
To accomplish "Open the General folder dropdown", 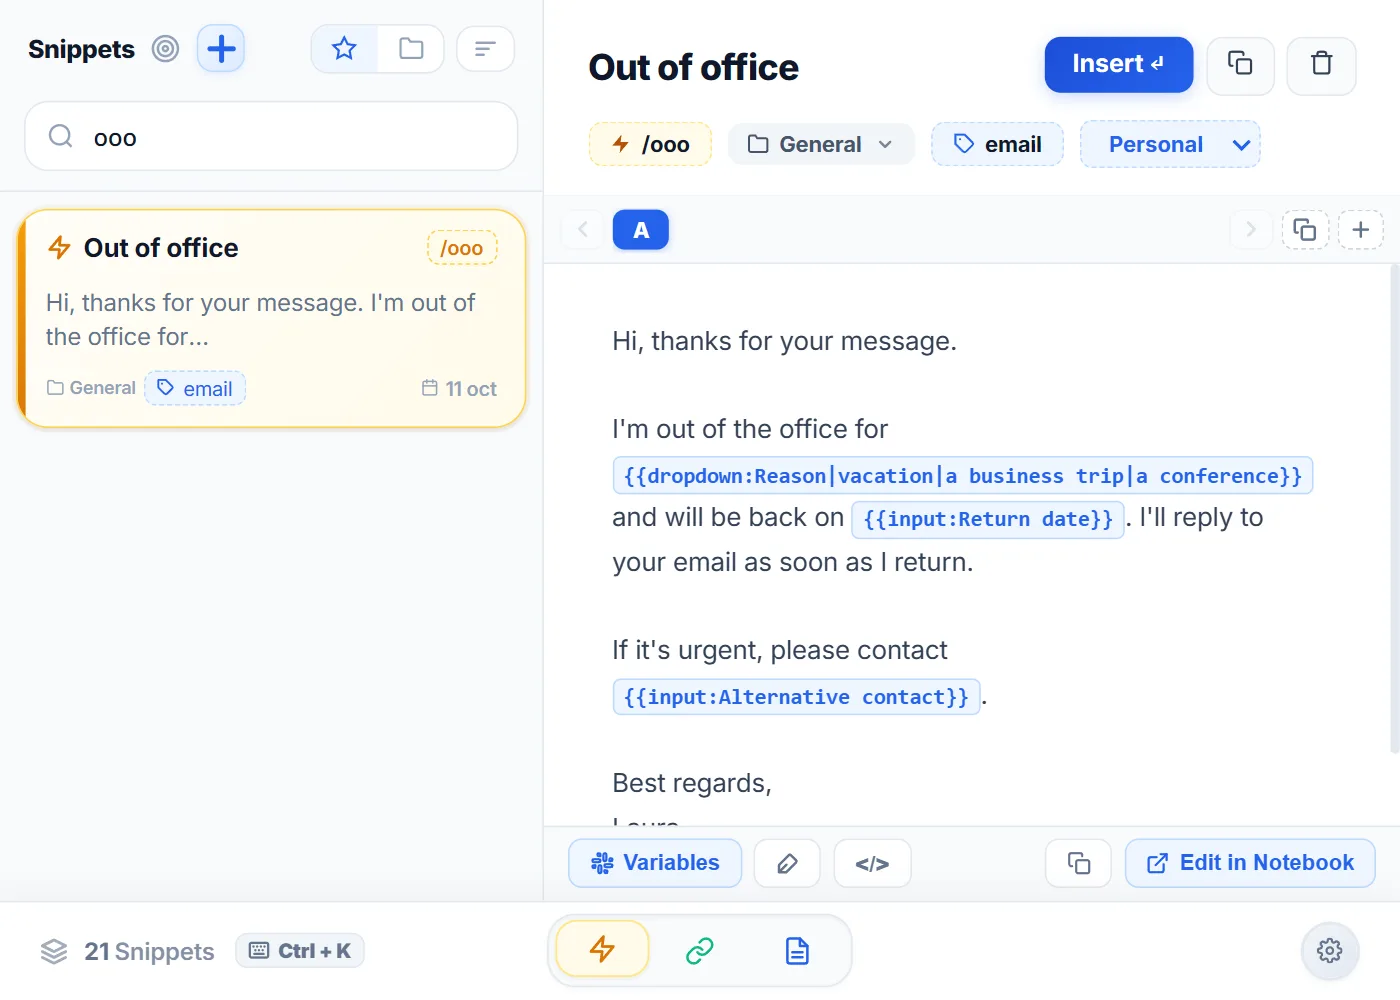I will pos(821,144).
